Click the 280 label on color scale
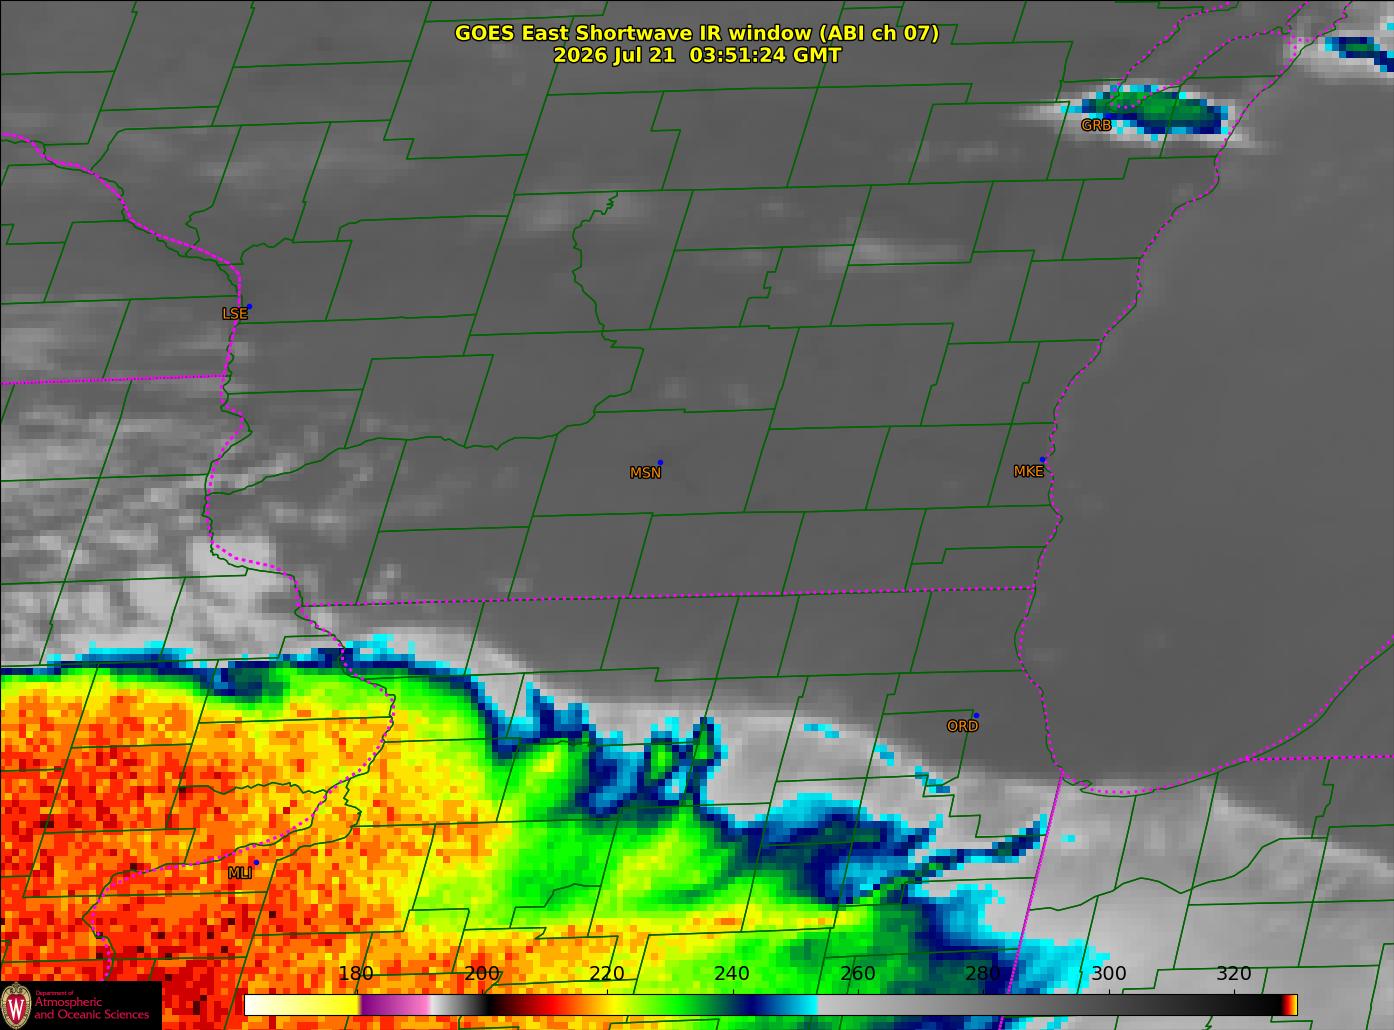The image size is (1394, 1030). click(983, 973)
